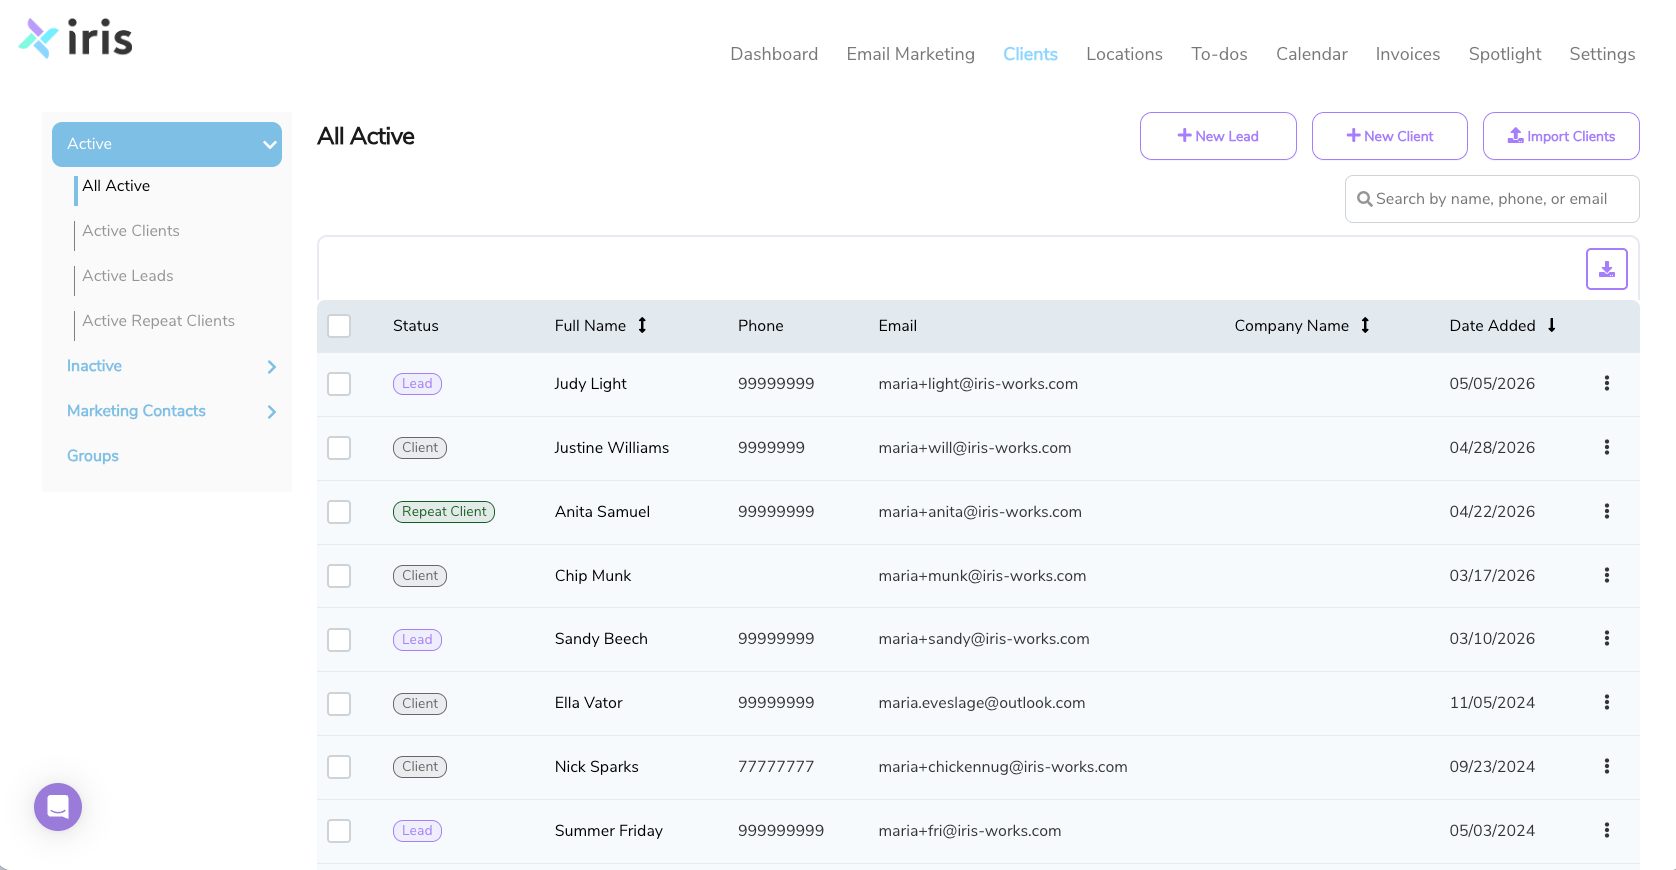The height and width of the screenshot is (870, 1676).
Task: Click the New Lead button
Action: coord(1218,136)
